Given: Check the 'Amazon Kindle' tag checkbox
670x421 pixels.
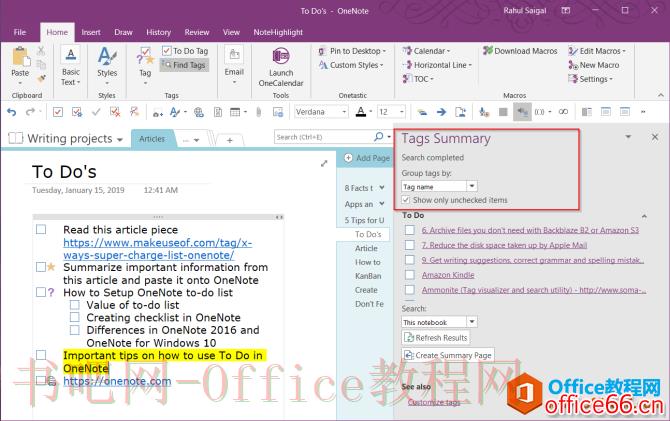Looking at the screenshot, I should (x=410, y=275).
